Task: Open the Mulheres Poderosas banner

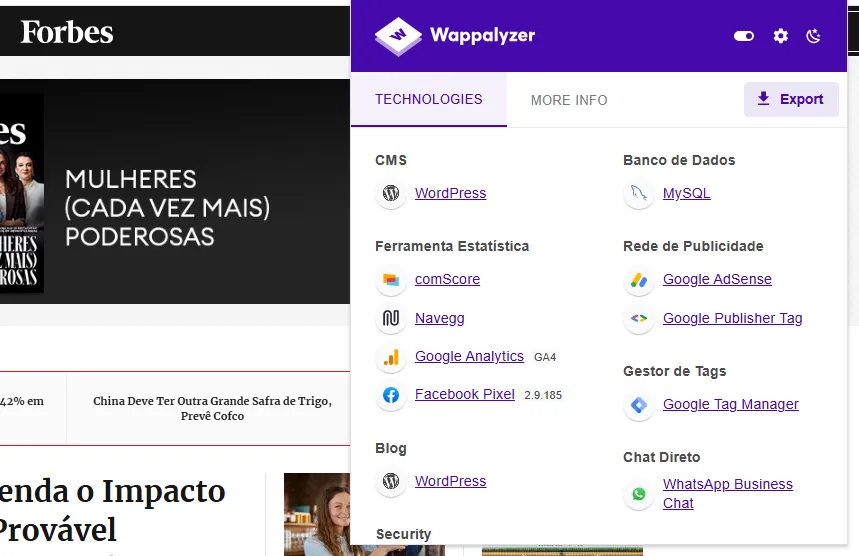Action: tap(175, 191)
